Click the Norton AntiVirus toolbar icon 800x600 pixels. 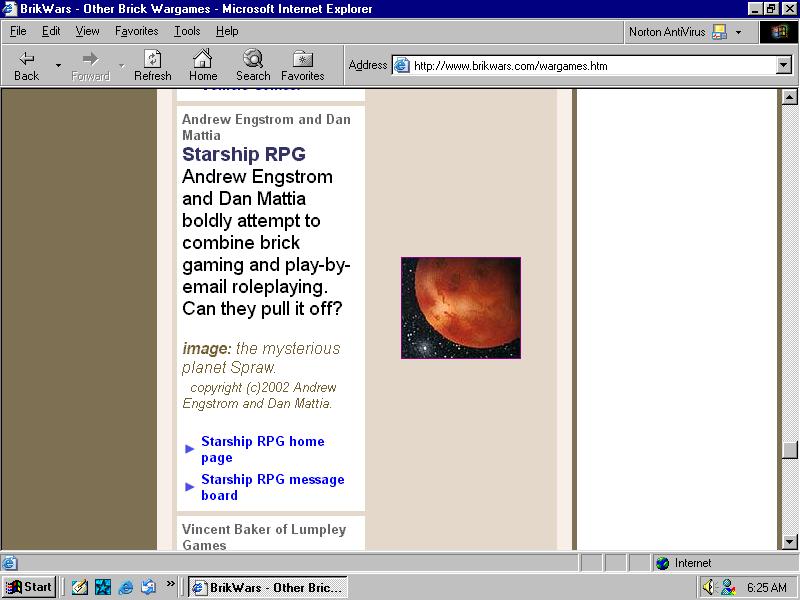click(719, 32)
